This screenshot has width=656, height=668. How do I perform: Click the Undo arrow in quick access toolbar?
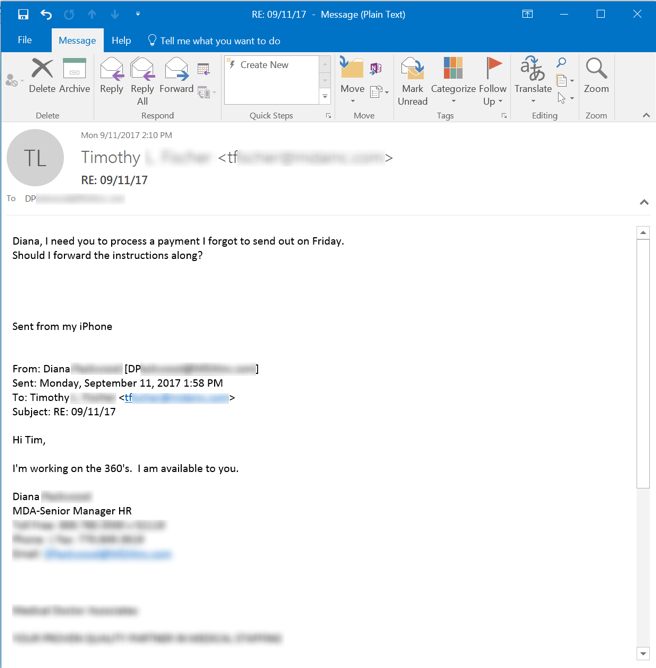(46, 14)
